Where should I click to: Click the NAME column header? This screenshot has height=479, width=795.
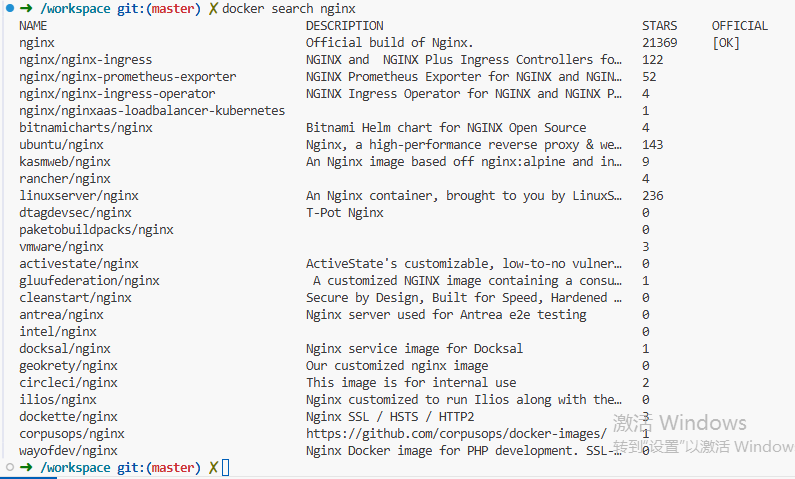[33, 26]
